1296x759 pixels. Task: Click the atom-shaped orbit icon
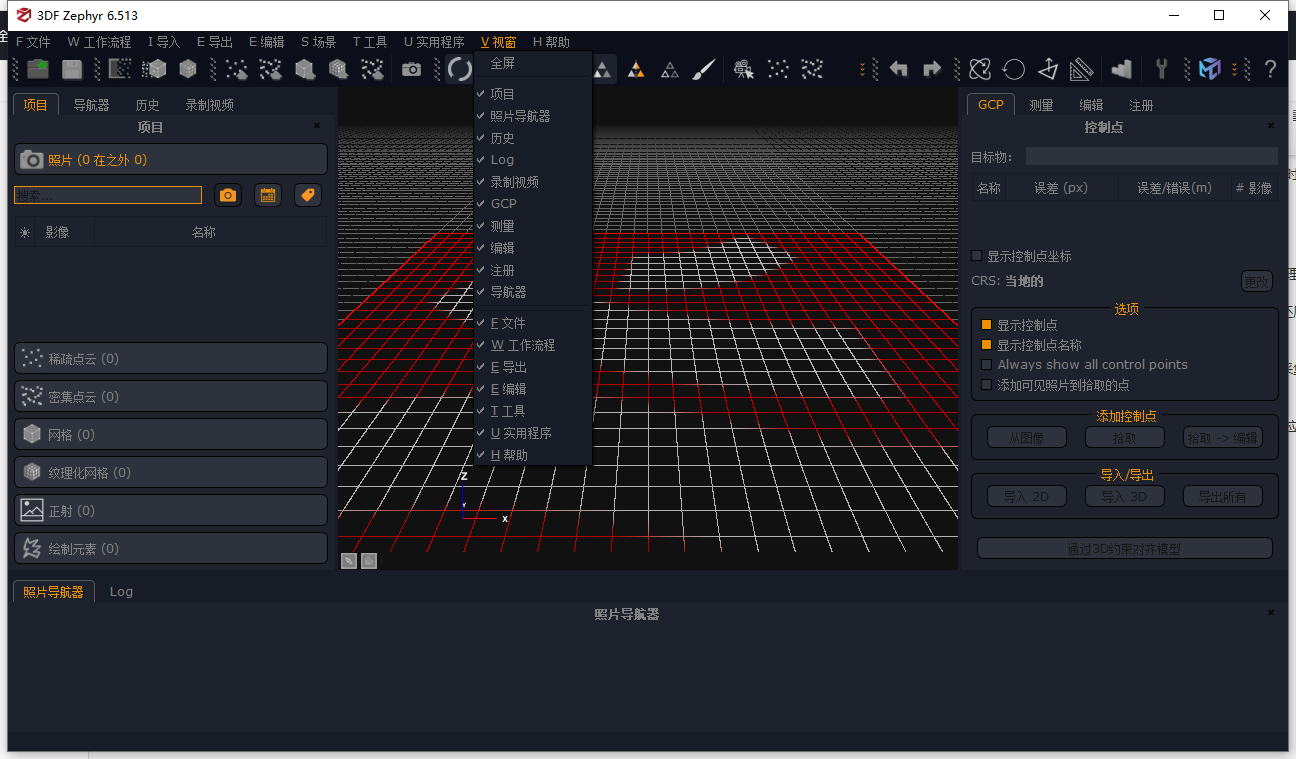coord(980,69)
